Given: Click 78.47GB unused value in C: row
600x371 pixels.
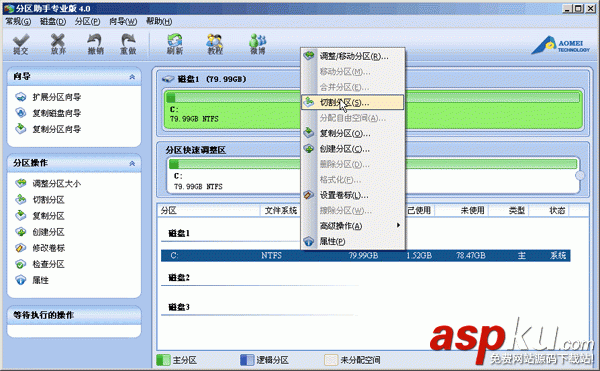Looking at the screenshot, I should pyautogui.click(x=471, y=255).
